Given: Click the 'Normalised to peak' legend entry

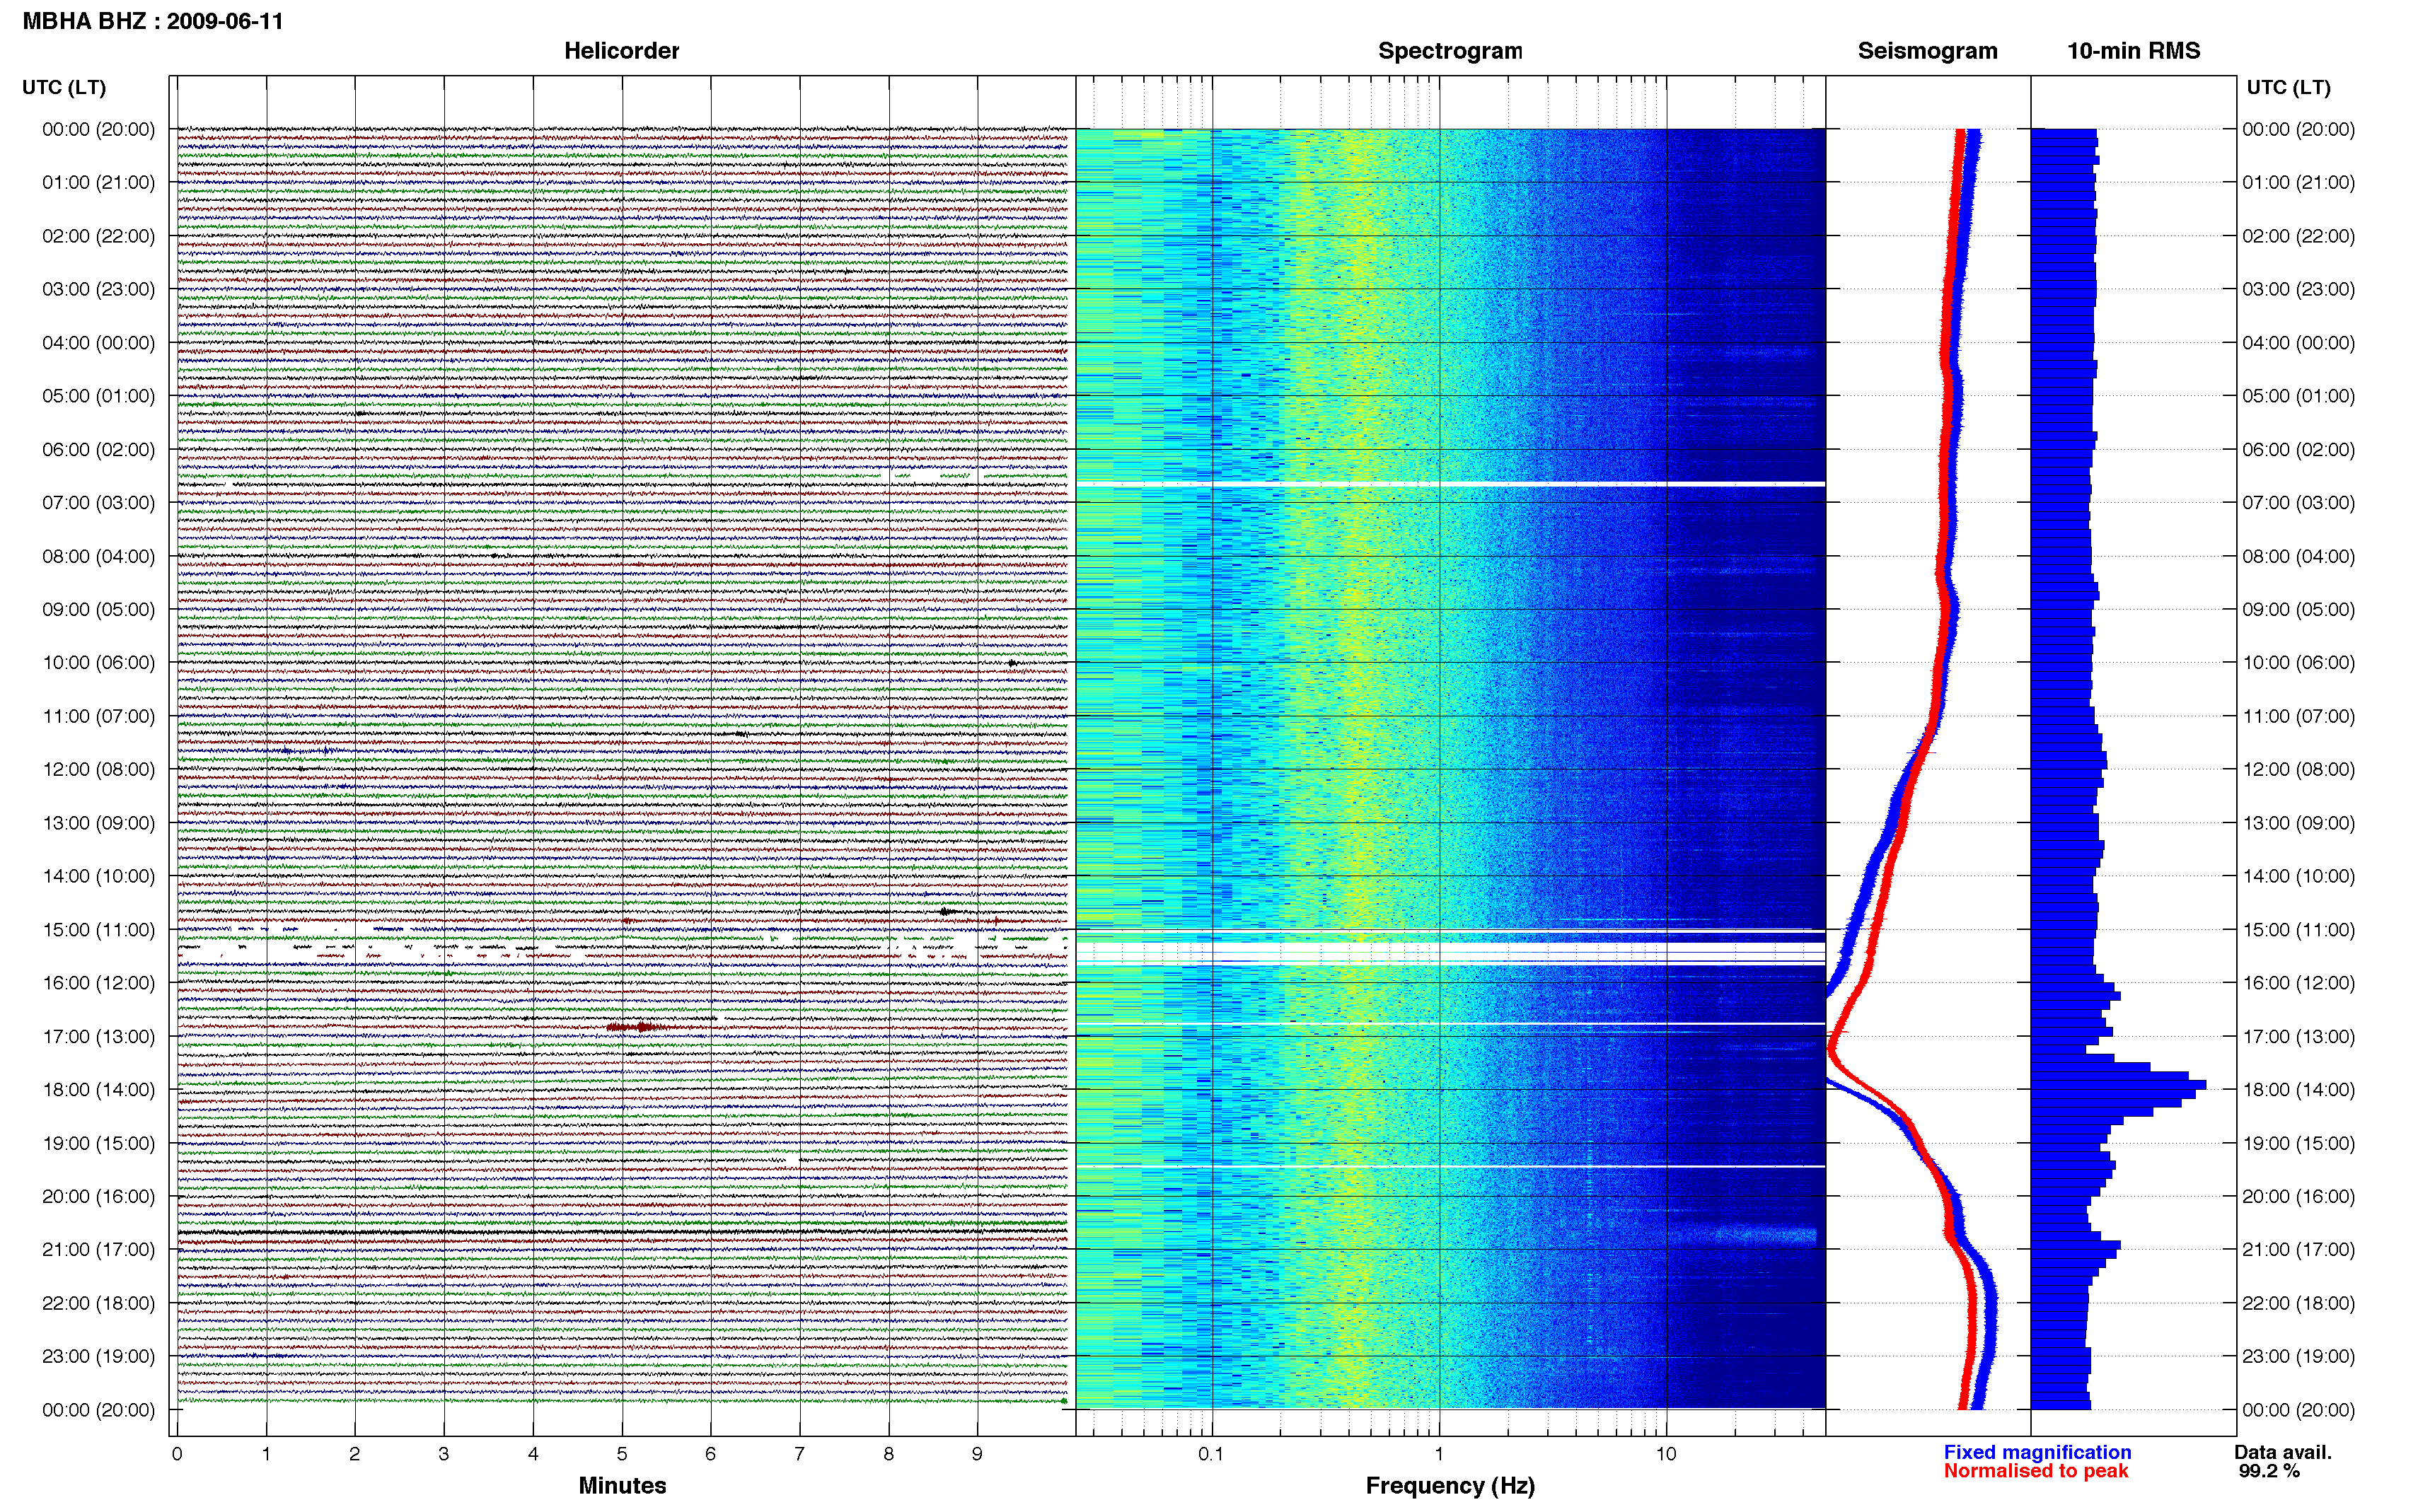Looking at the screenshot, I should tap(2035, 1471).
